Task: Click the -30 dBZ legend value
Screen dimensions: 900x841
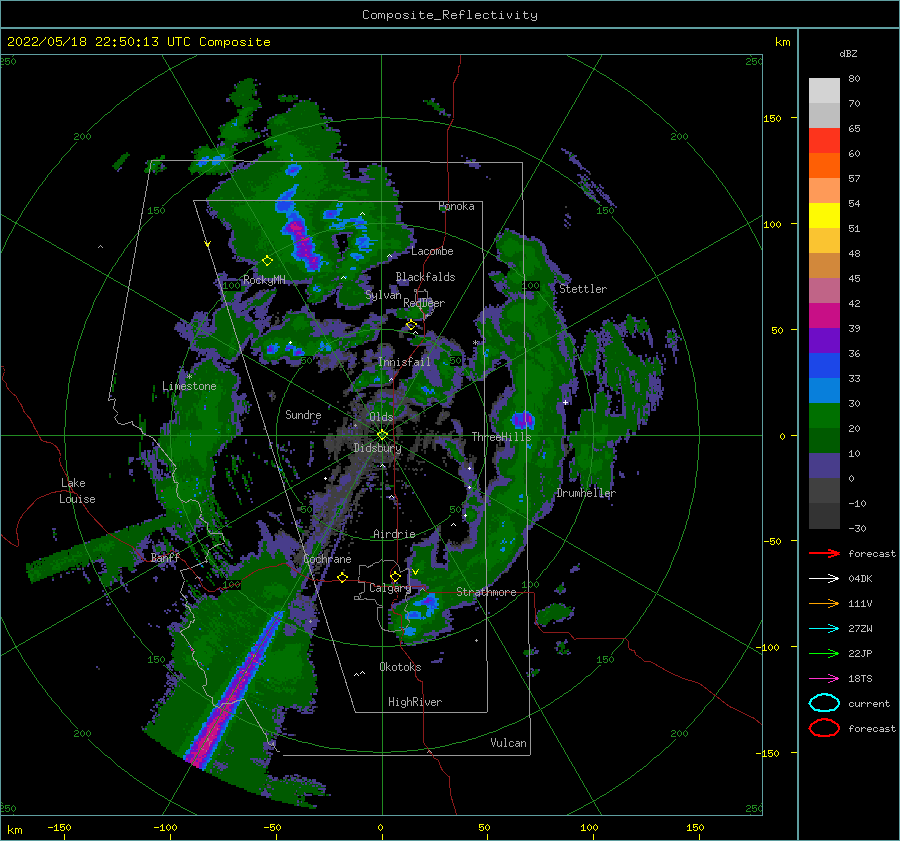Action: point(857,528)
